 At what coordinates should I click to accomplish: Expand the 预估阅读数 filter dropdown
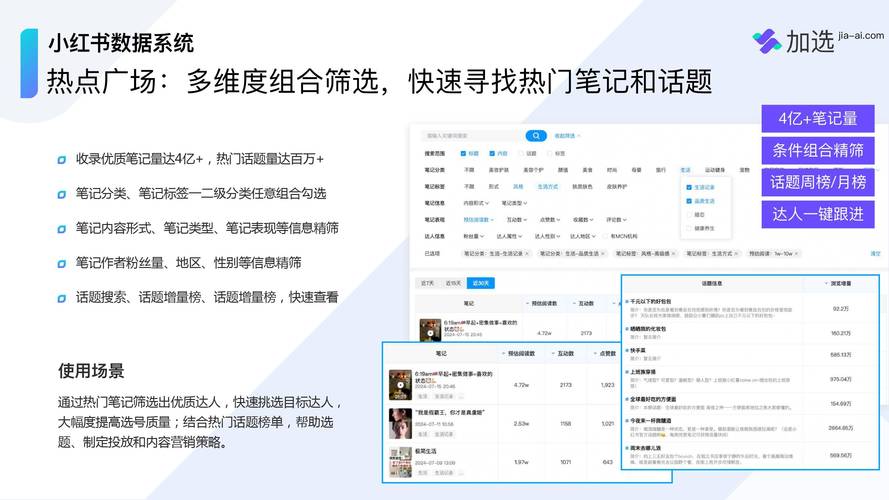click(x=479, y=219)
